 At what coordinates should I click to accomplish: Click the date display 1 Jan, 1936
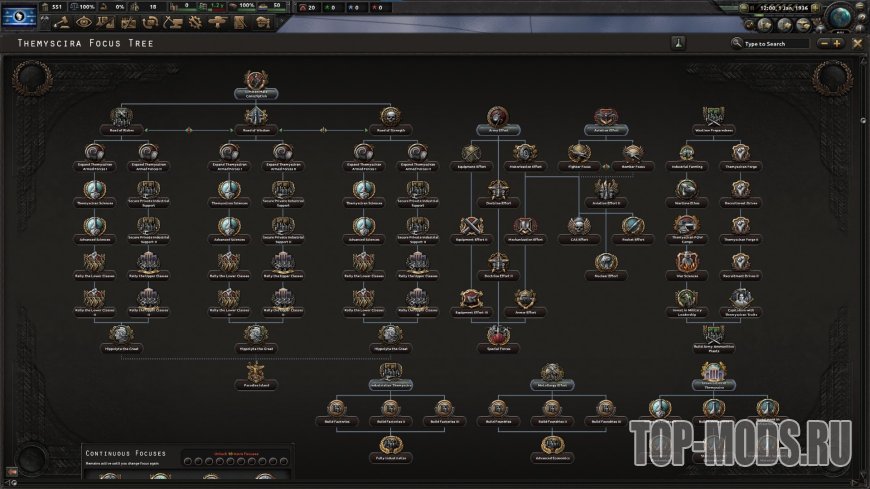pyautogui.click(x=782, y=8)
